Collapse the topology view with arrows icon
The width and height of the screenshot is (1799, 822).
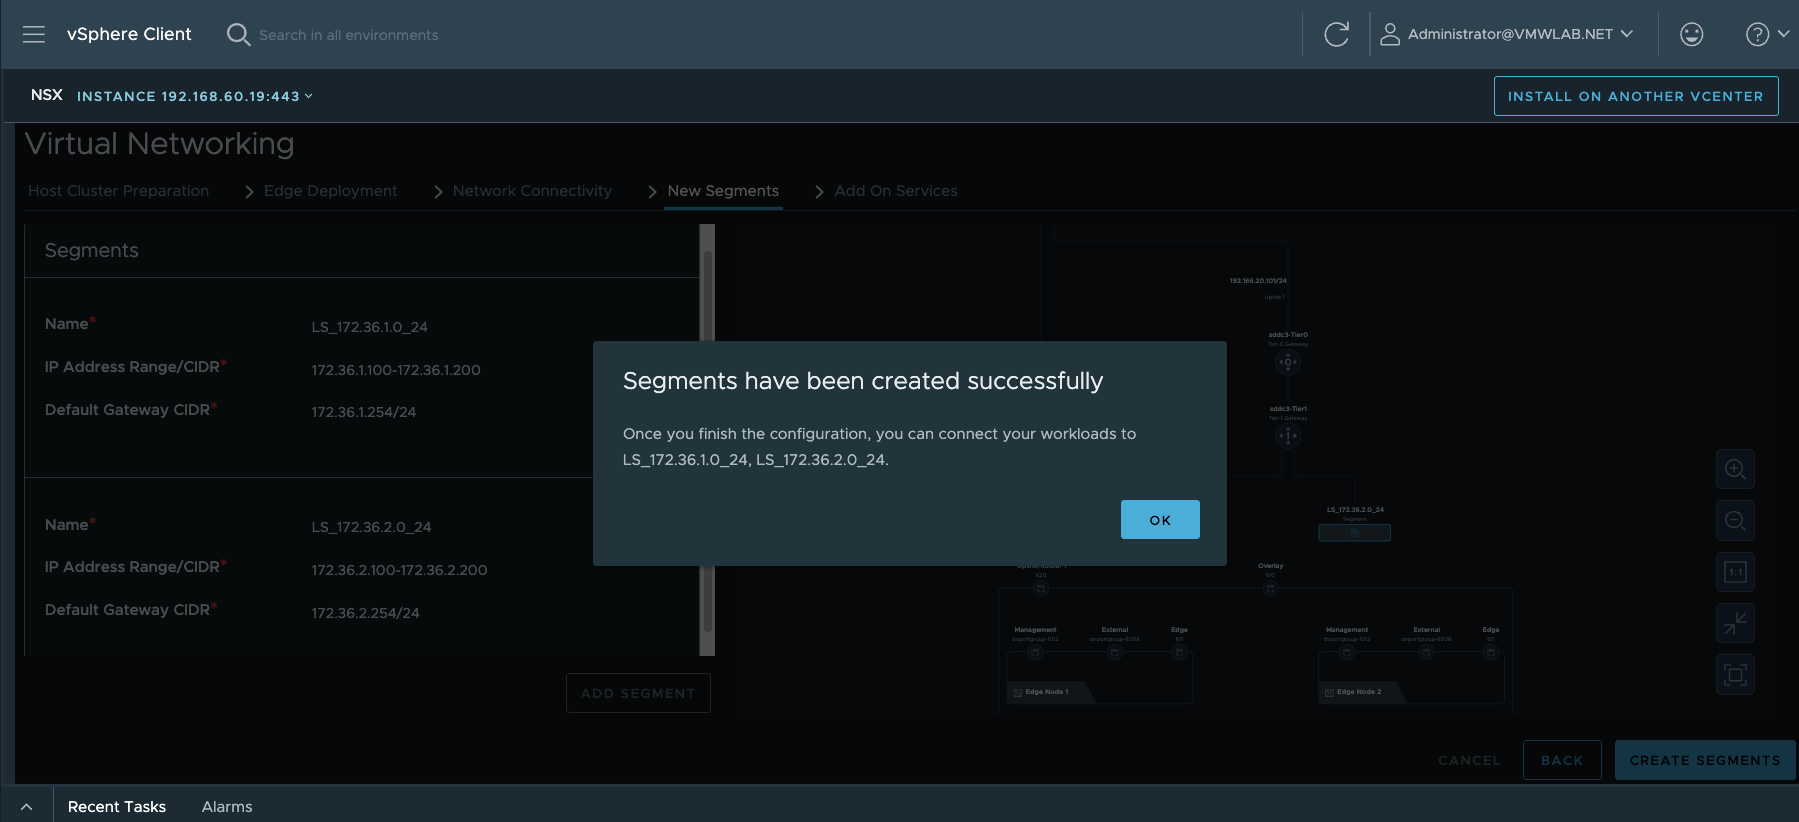[1735, 623]
